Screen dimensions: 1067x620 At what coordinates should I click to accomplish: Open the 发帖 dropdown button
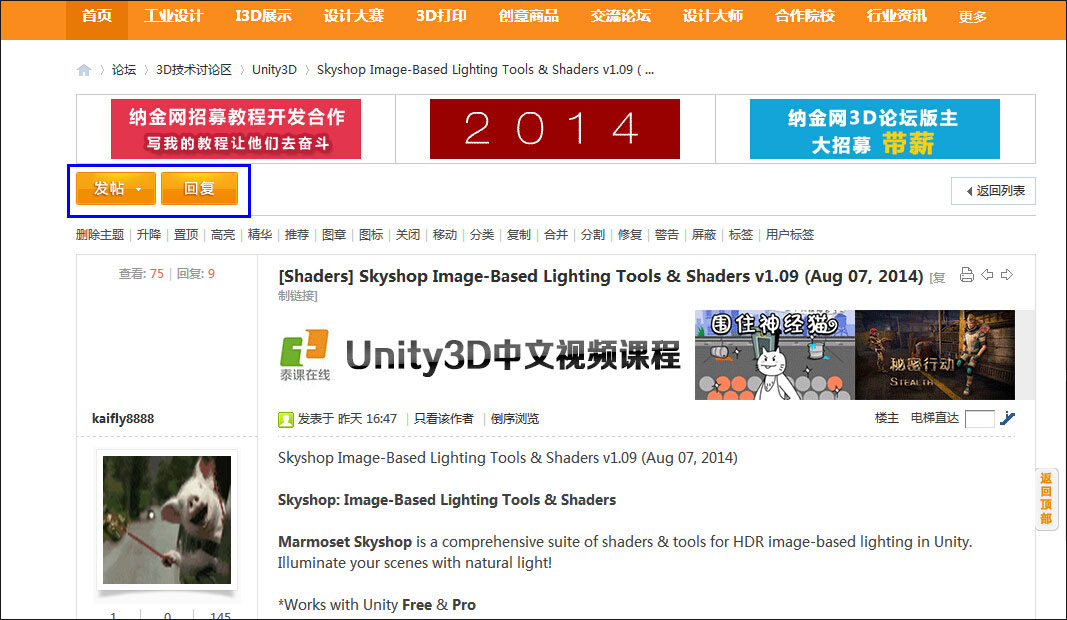coord(116,189)
